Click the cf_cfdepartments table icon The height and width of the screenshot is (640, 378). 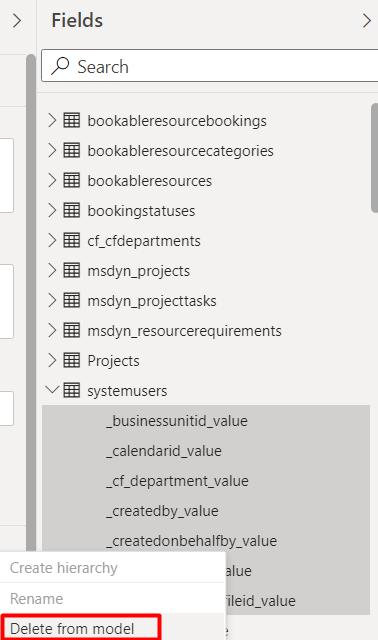(71, 240)
